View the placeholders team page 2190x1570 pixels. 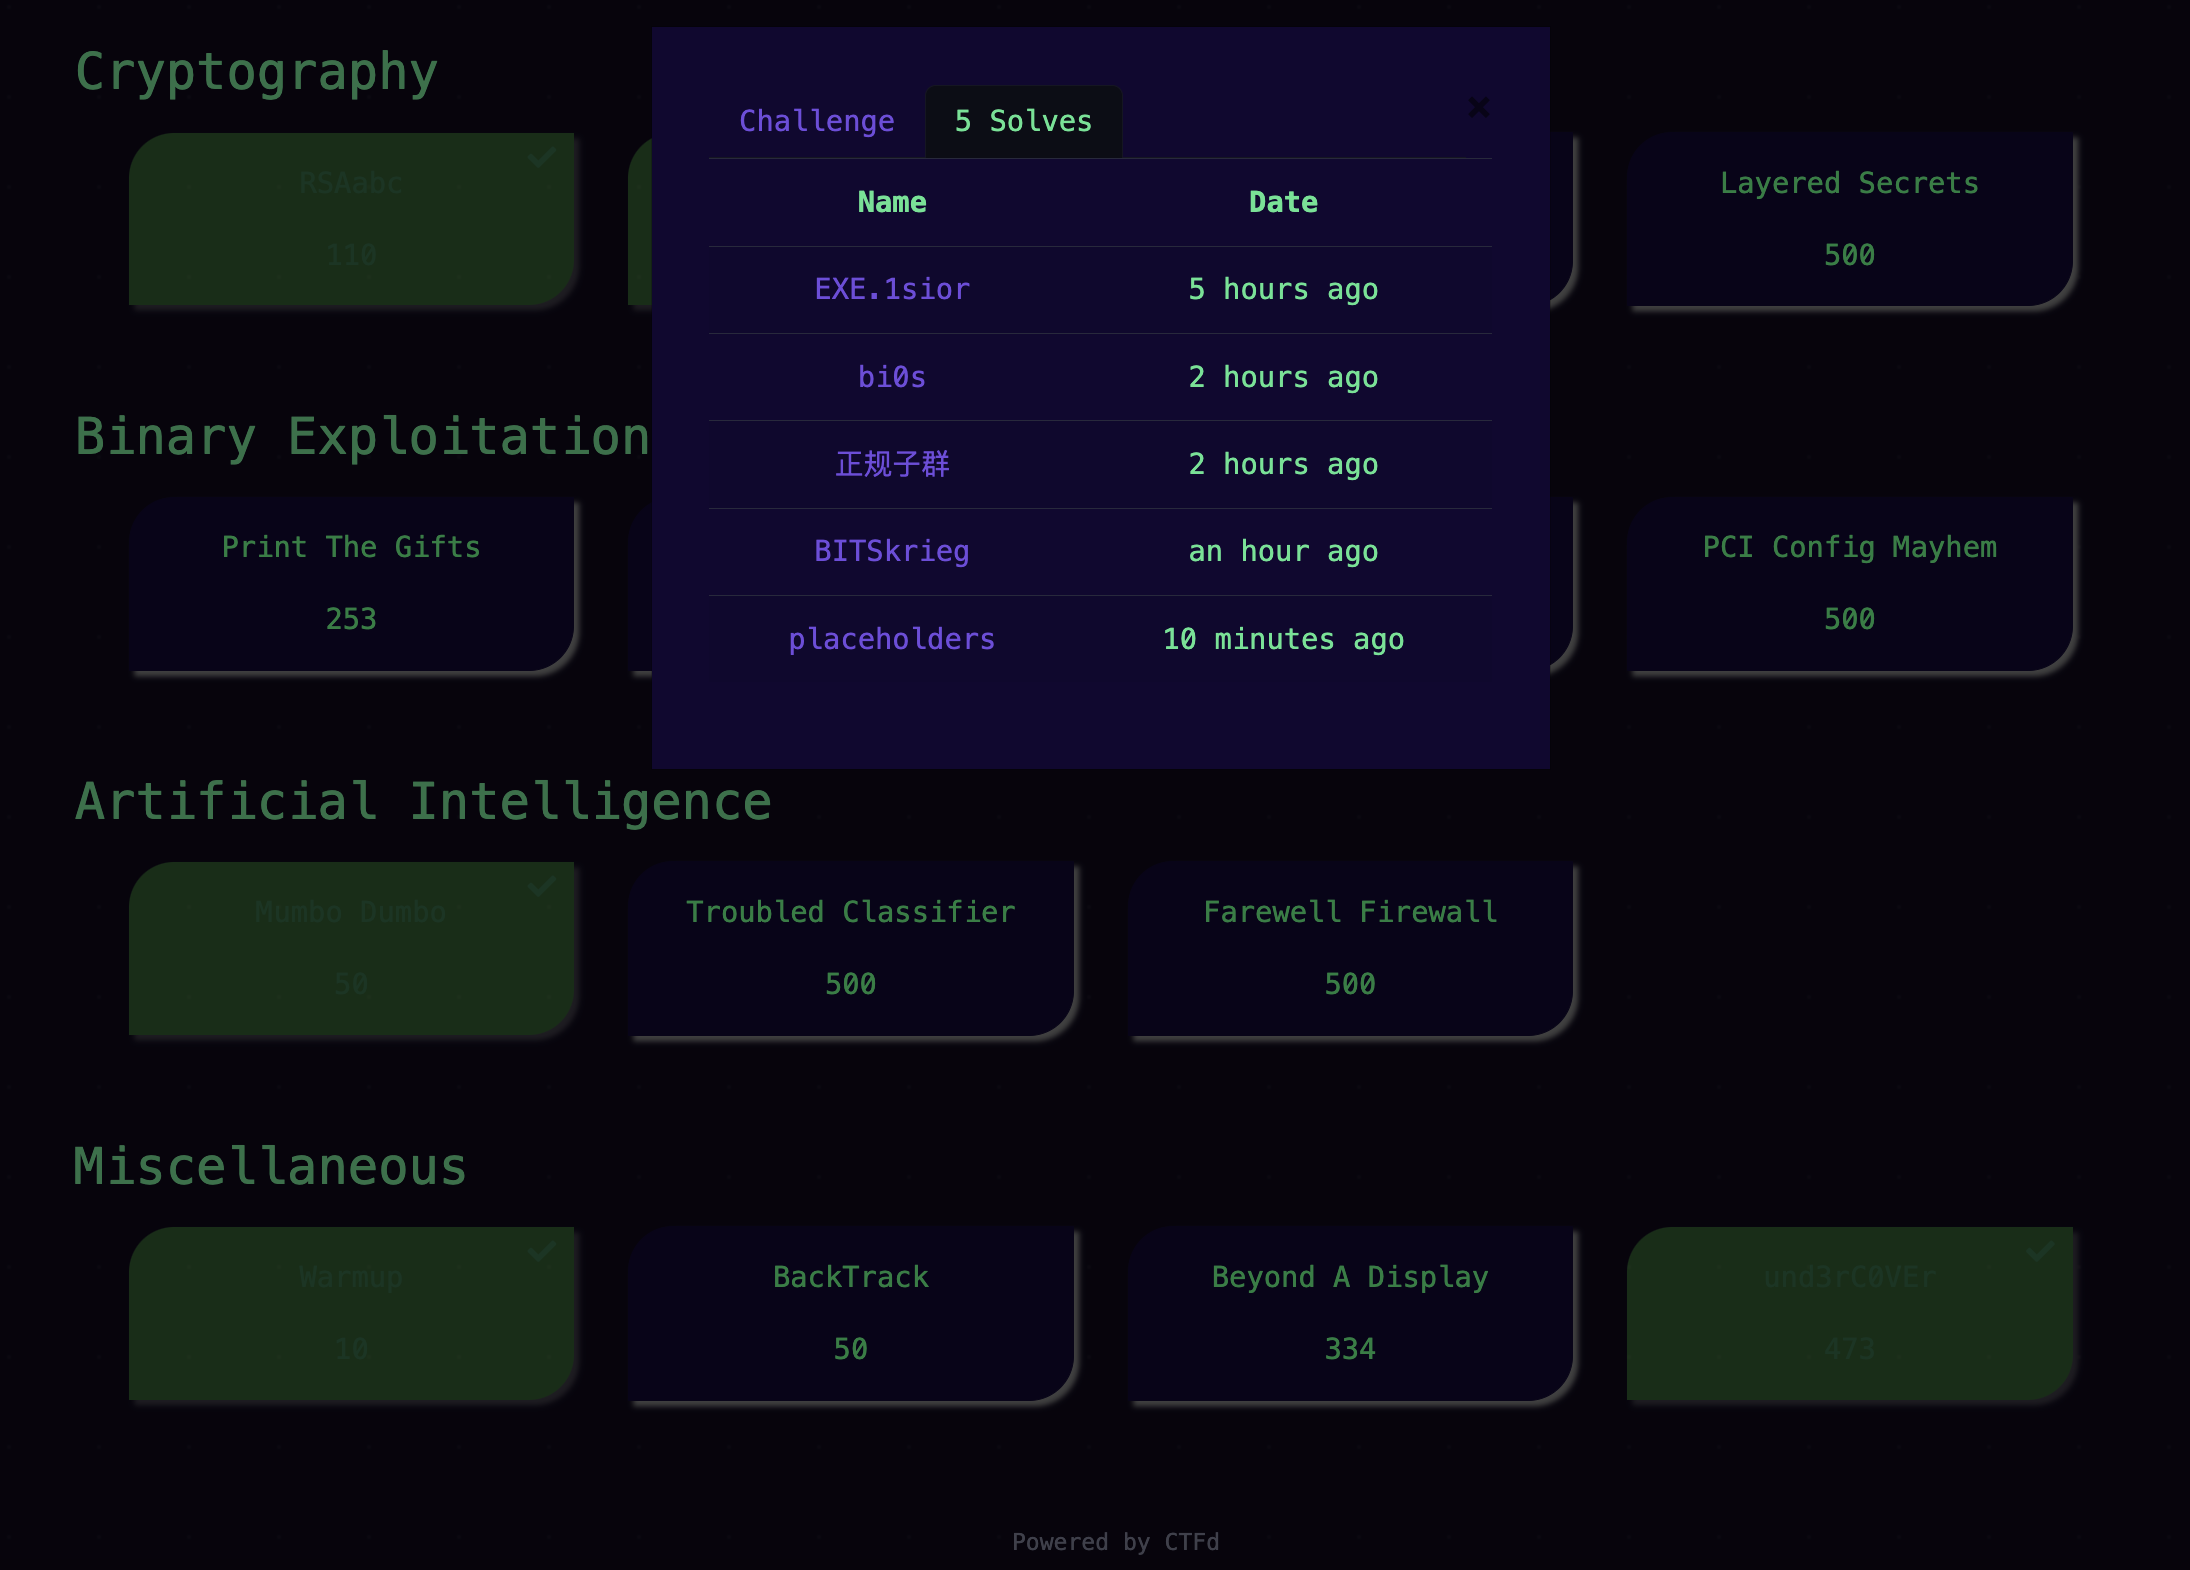[891, 639]
